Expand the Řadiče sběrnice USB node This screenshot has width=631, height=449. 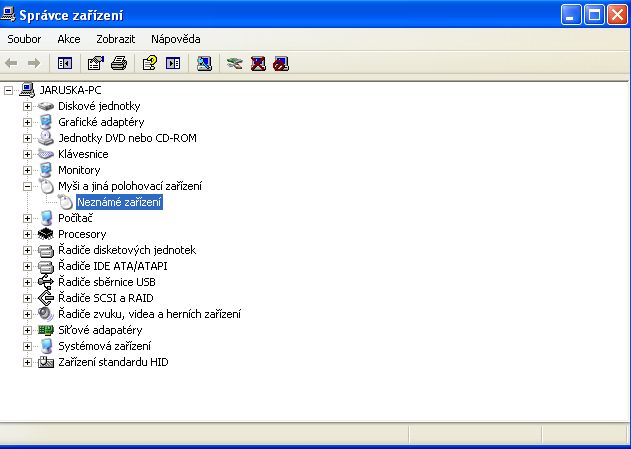[x=28, y=282]
